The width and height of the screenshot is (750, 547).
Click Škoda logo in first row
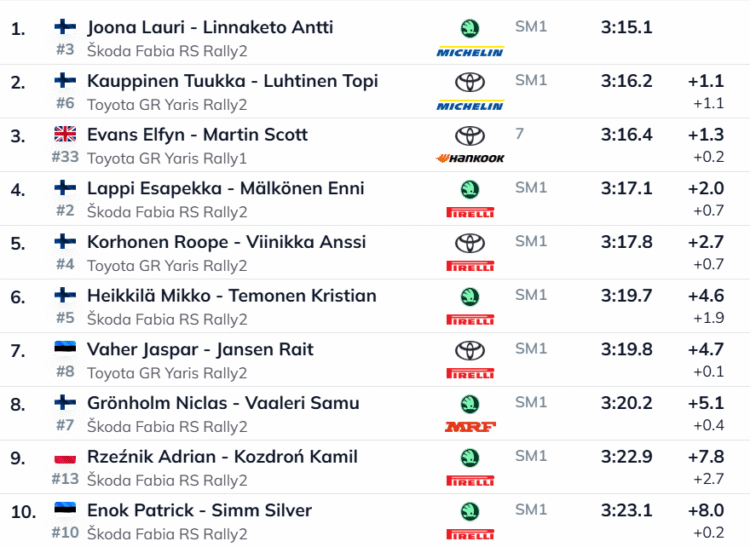click(x=469, y=28)
